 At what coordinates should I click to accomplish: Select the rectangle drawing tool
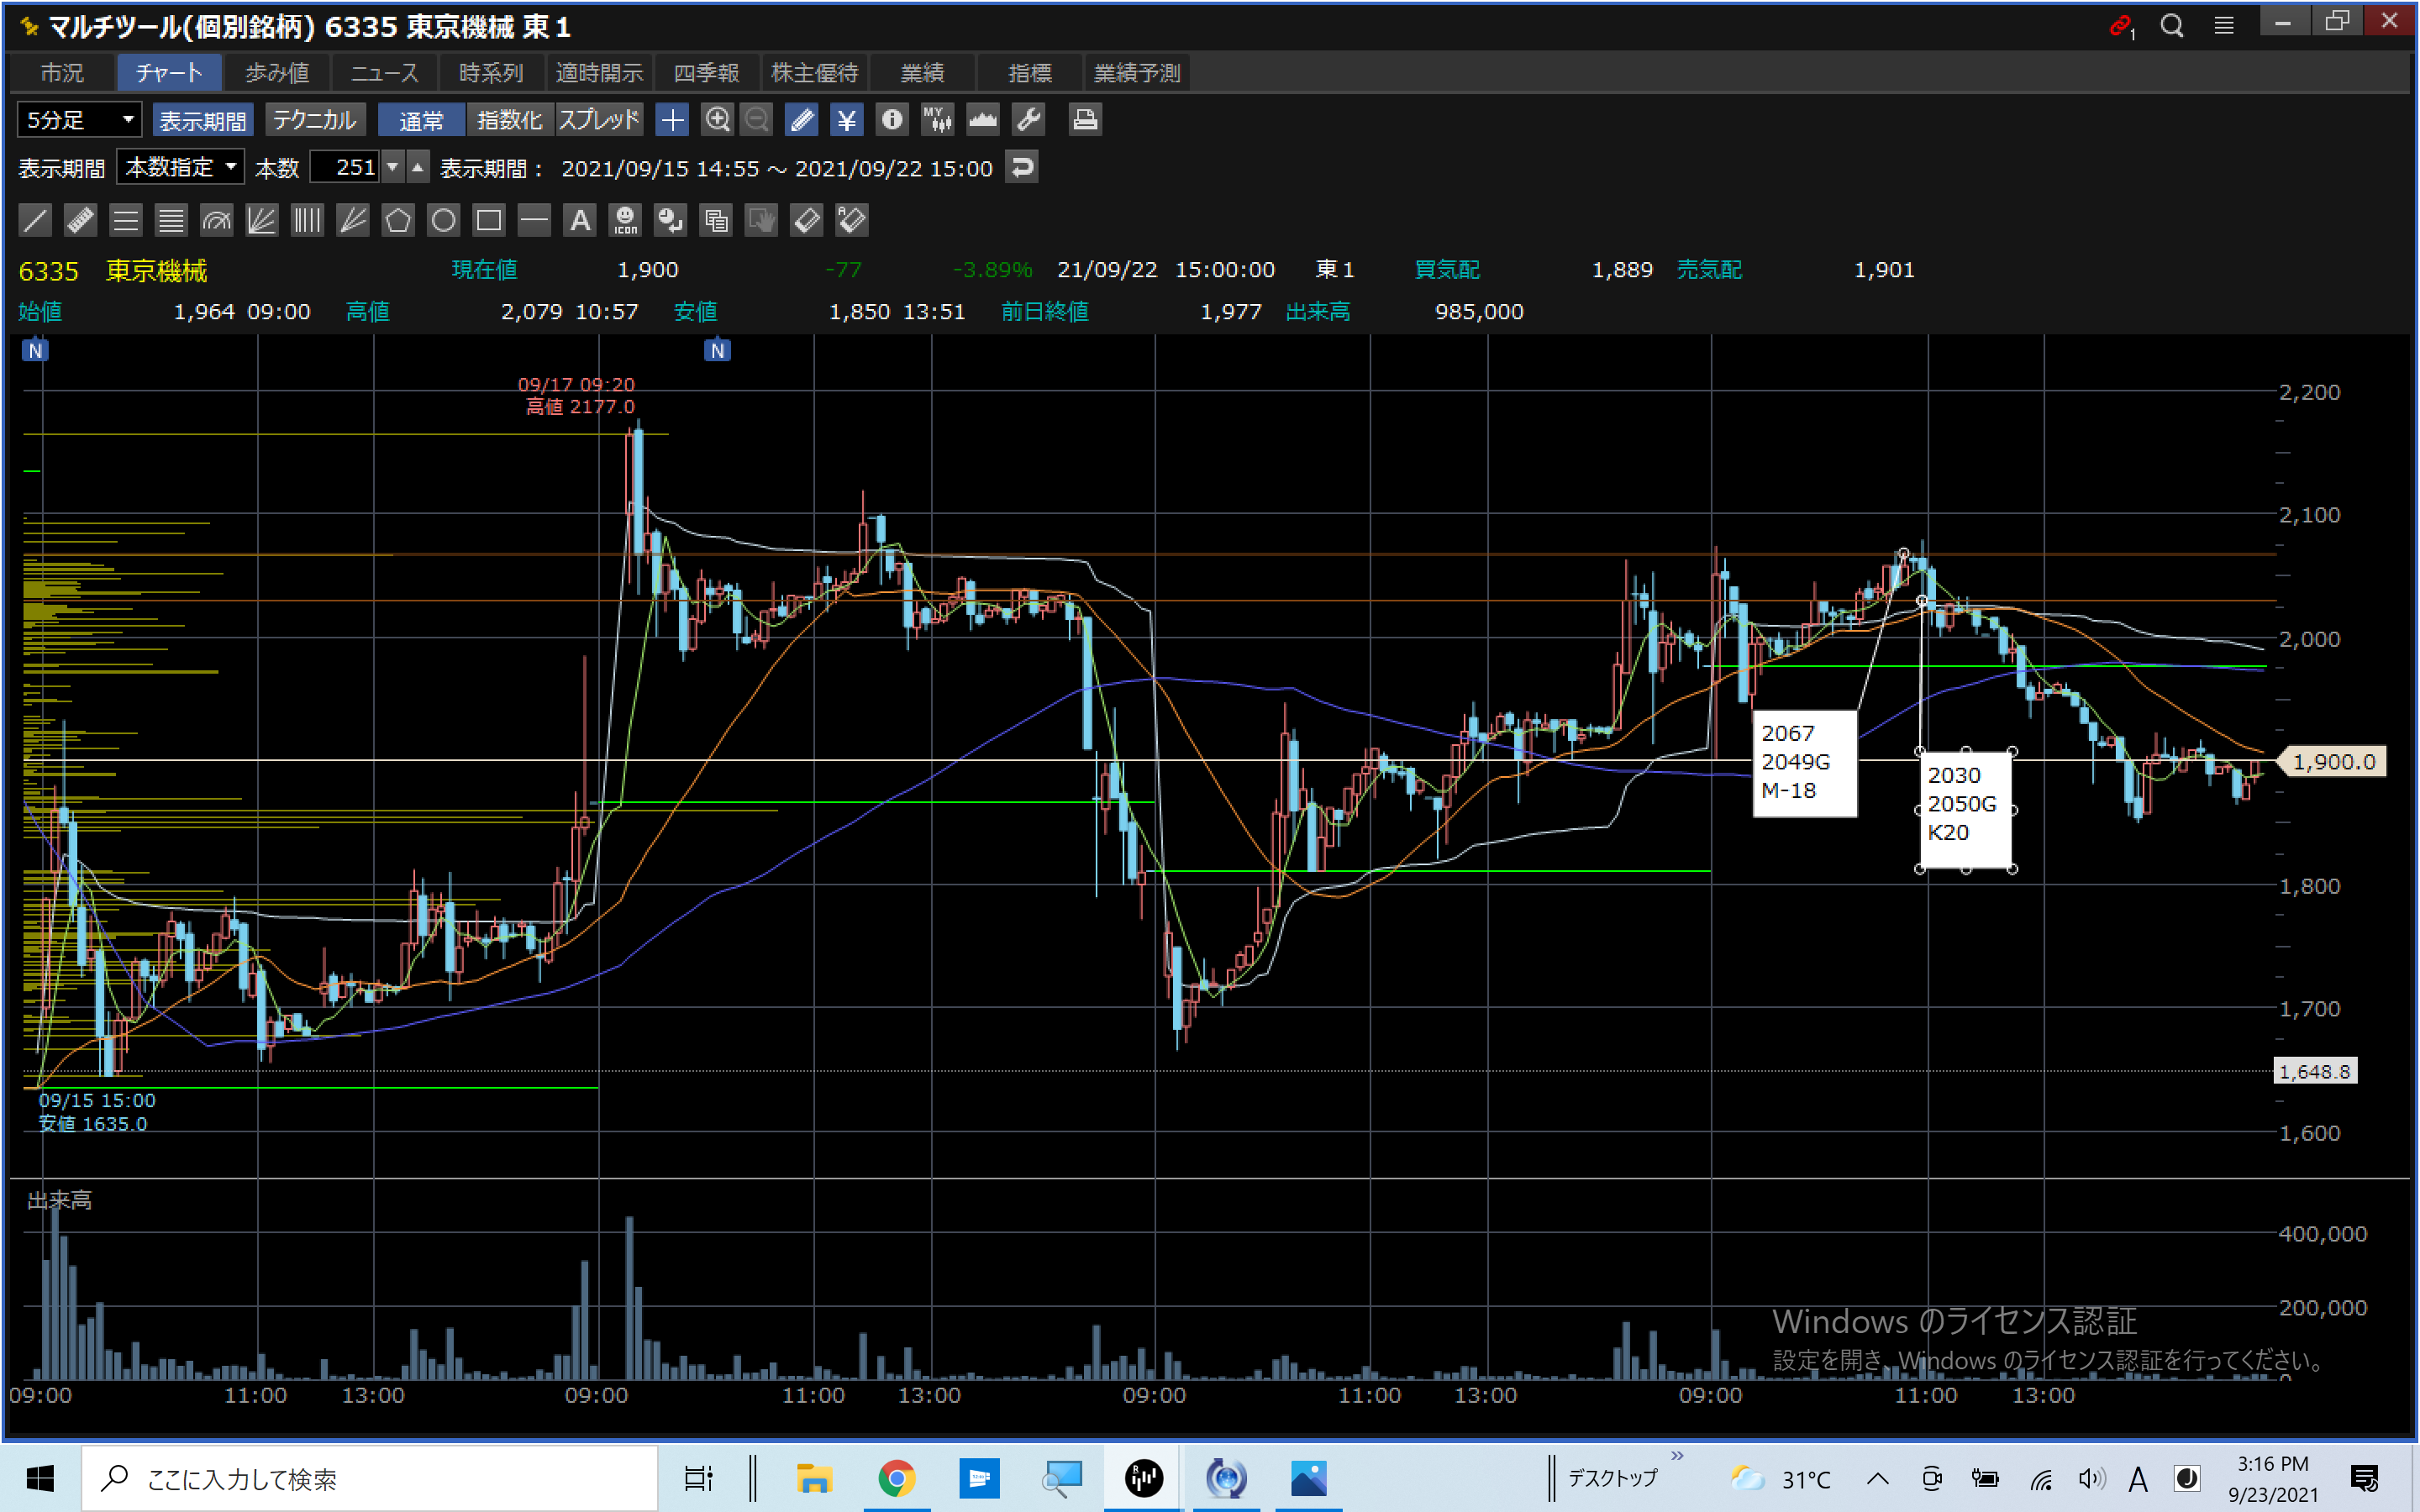[489, 220]
